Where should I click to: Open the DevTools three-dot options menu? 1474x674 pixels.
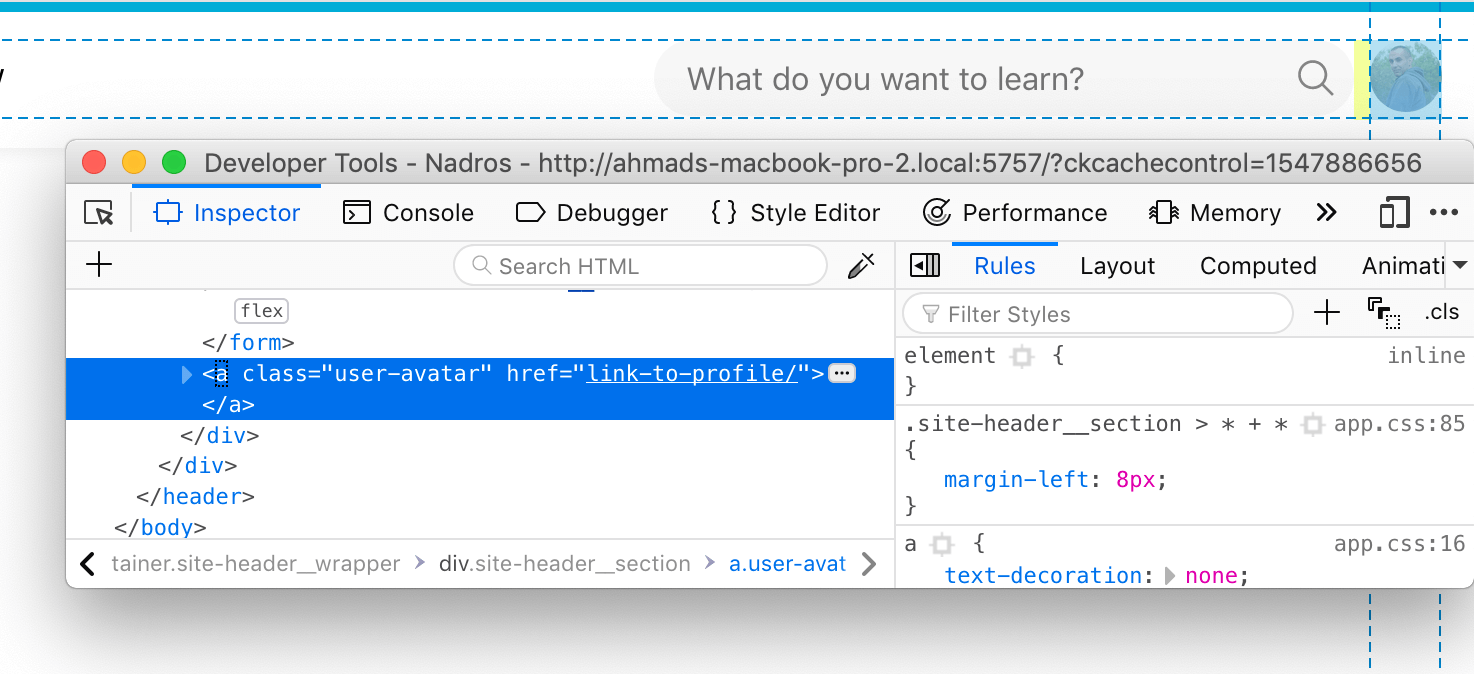[x=1443, y=213]
